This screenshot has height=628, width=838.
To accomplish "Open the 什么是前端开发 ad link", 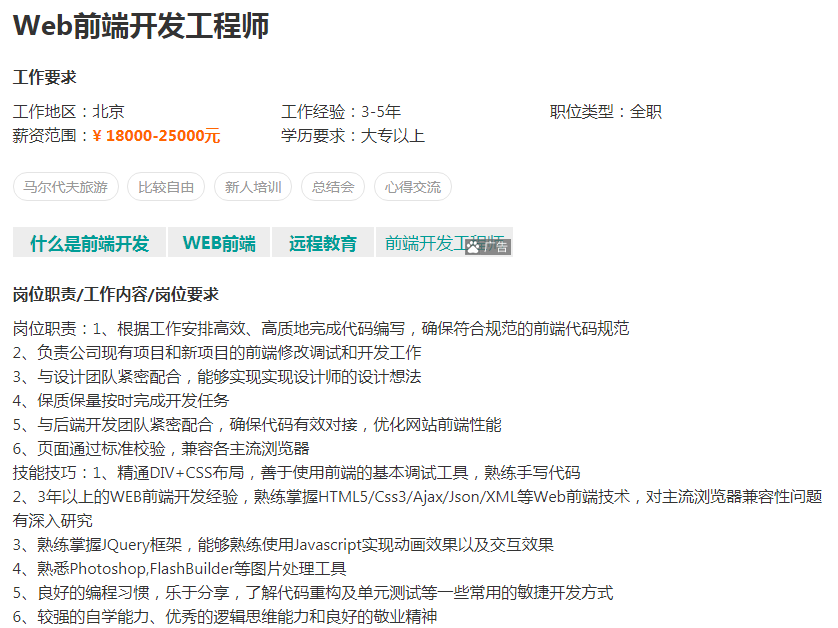I will pyautogui.click(x=89, y=243).
